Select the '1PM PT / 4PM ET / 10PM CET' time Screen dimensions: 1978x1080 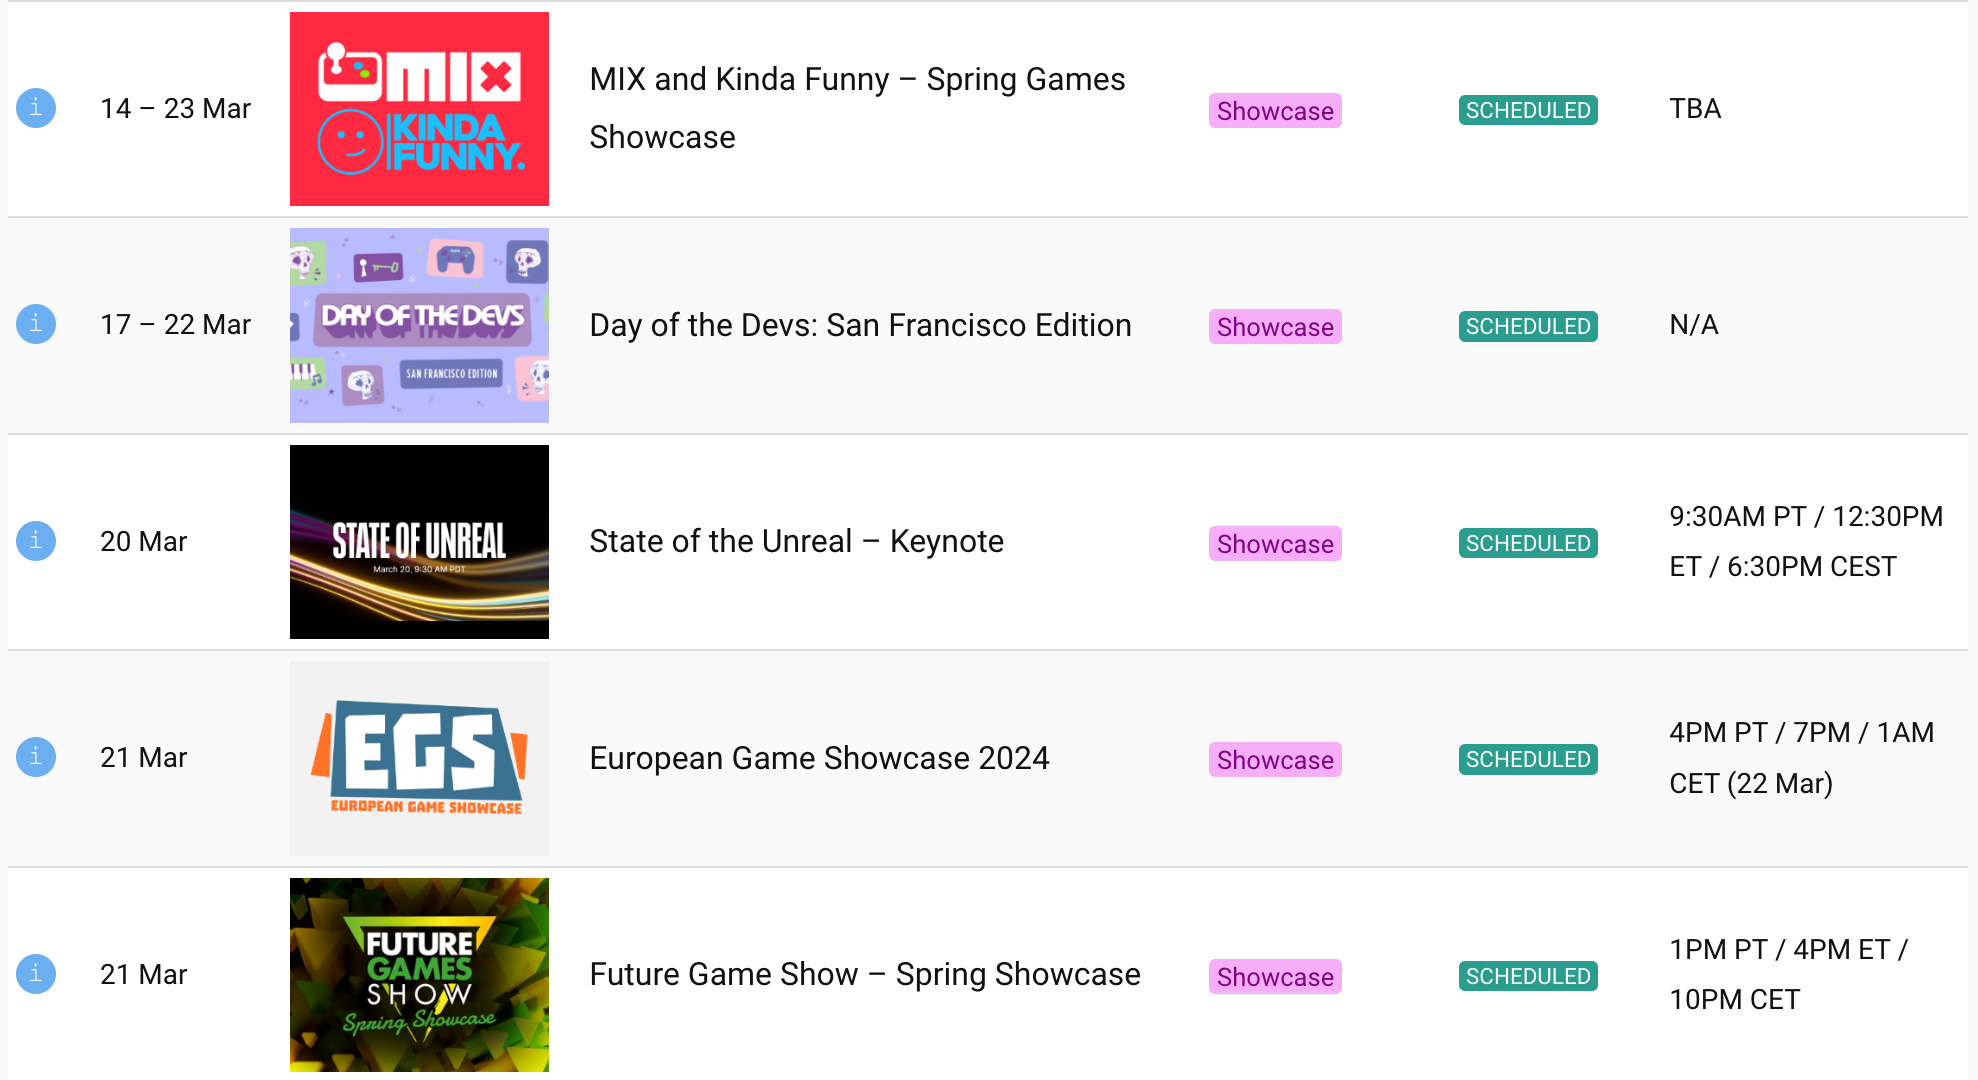pos(1788,974)
